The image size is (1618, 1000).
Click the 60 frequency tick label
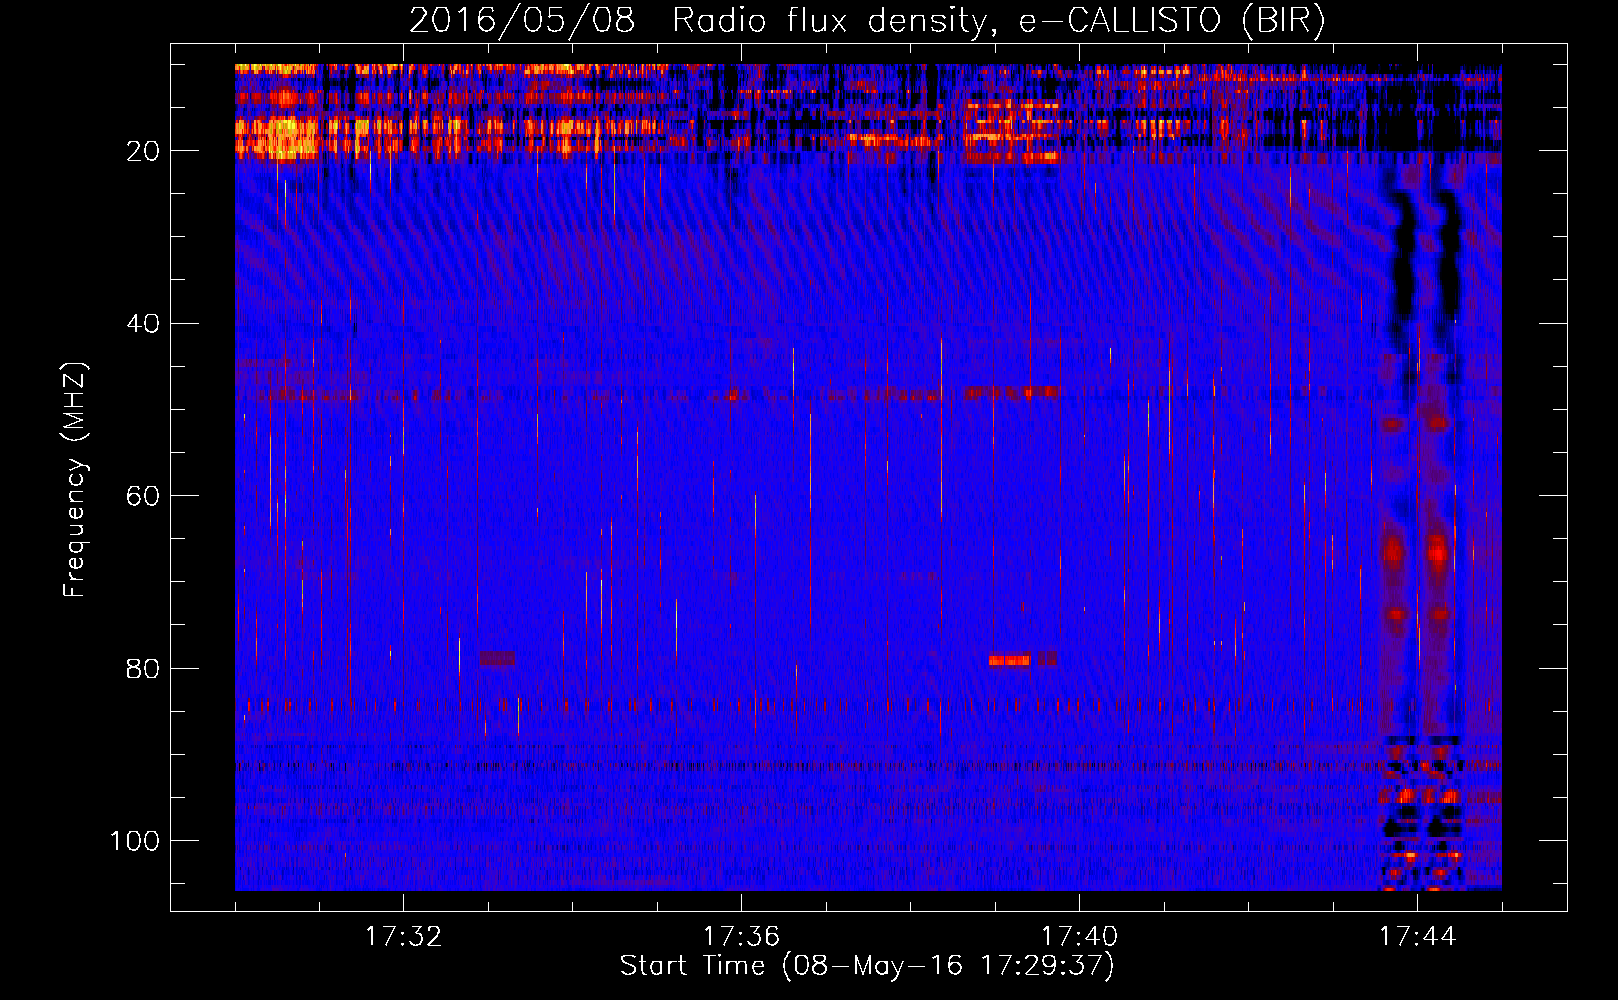[x=144, y=496]
